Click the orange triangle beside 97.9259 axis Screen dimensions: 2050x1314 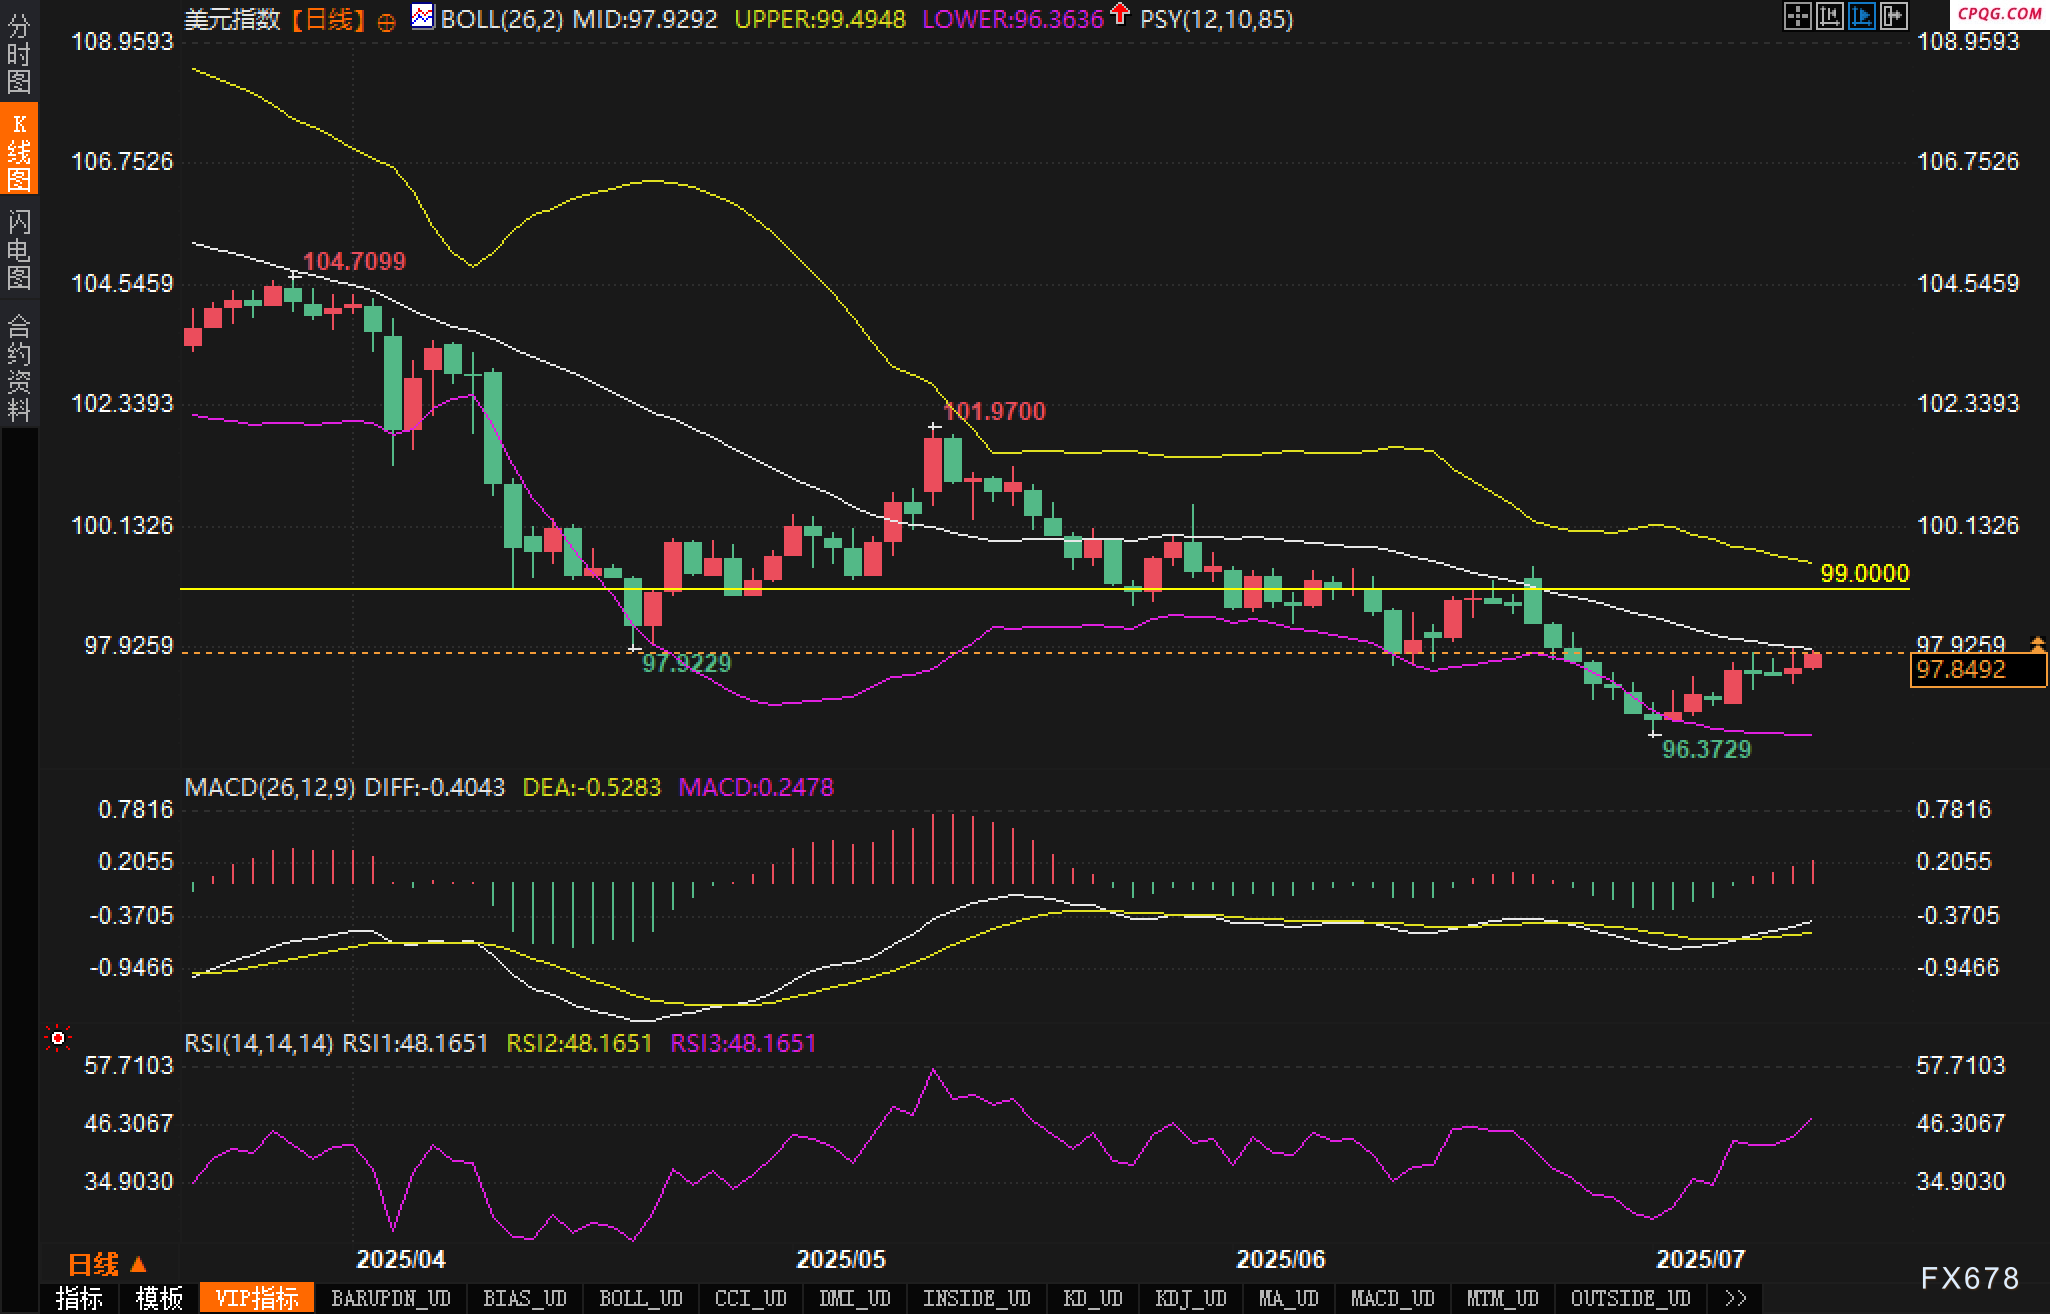2036,643
